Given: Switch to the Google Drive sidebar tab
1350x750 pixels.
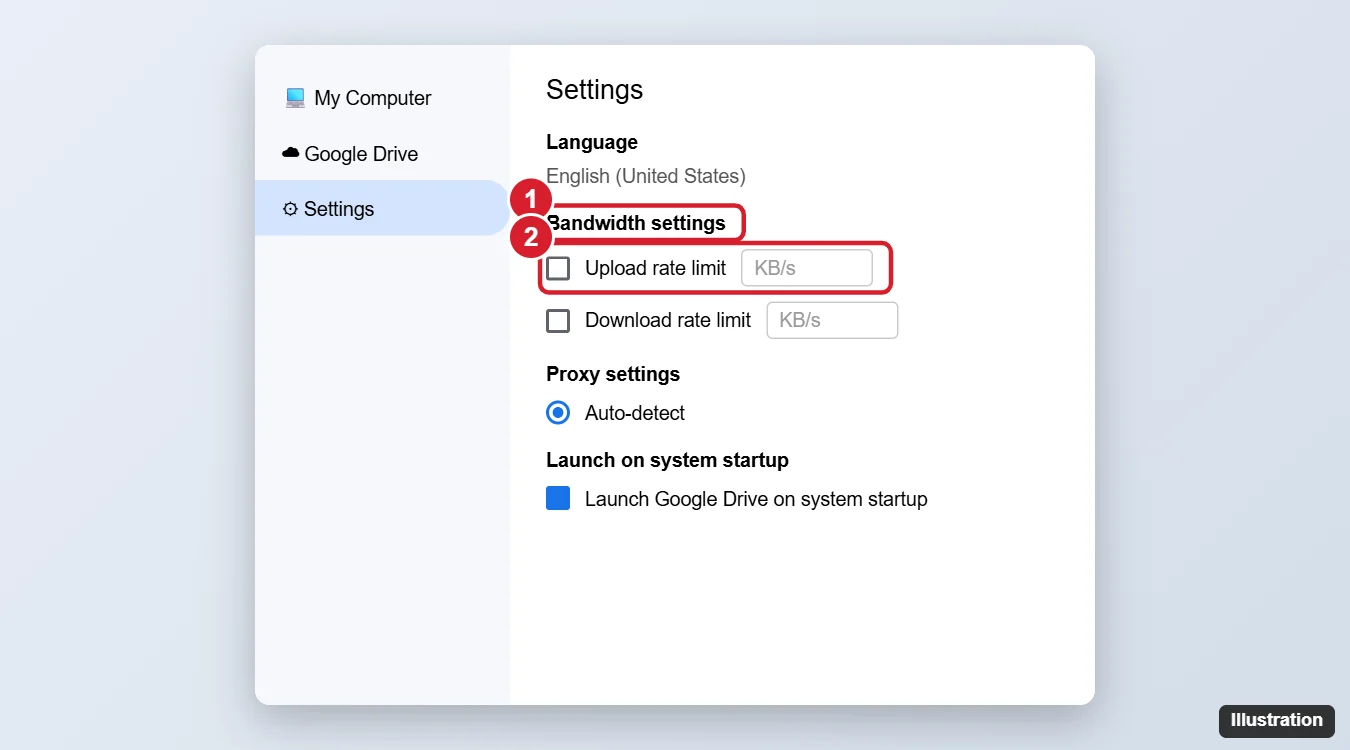Looking at the screenshot, I should 382,154.
